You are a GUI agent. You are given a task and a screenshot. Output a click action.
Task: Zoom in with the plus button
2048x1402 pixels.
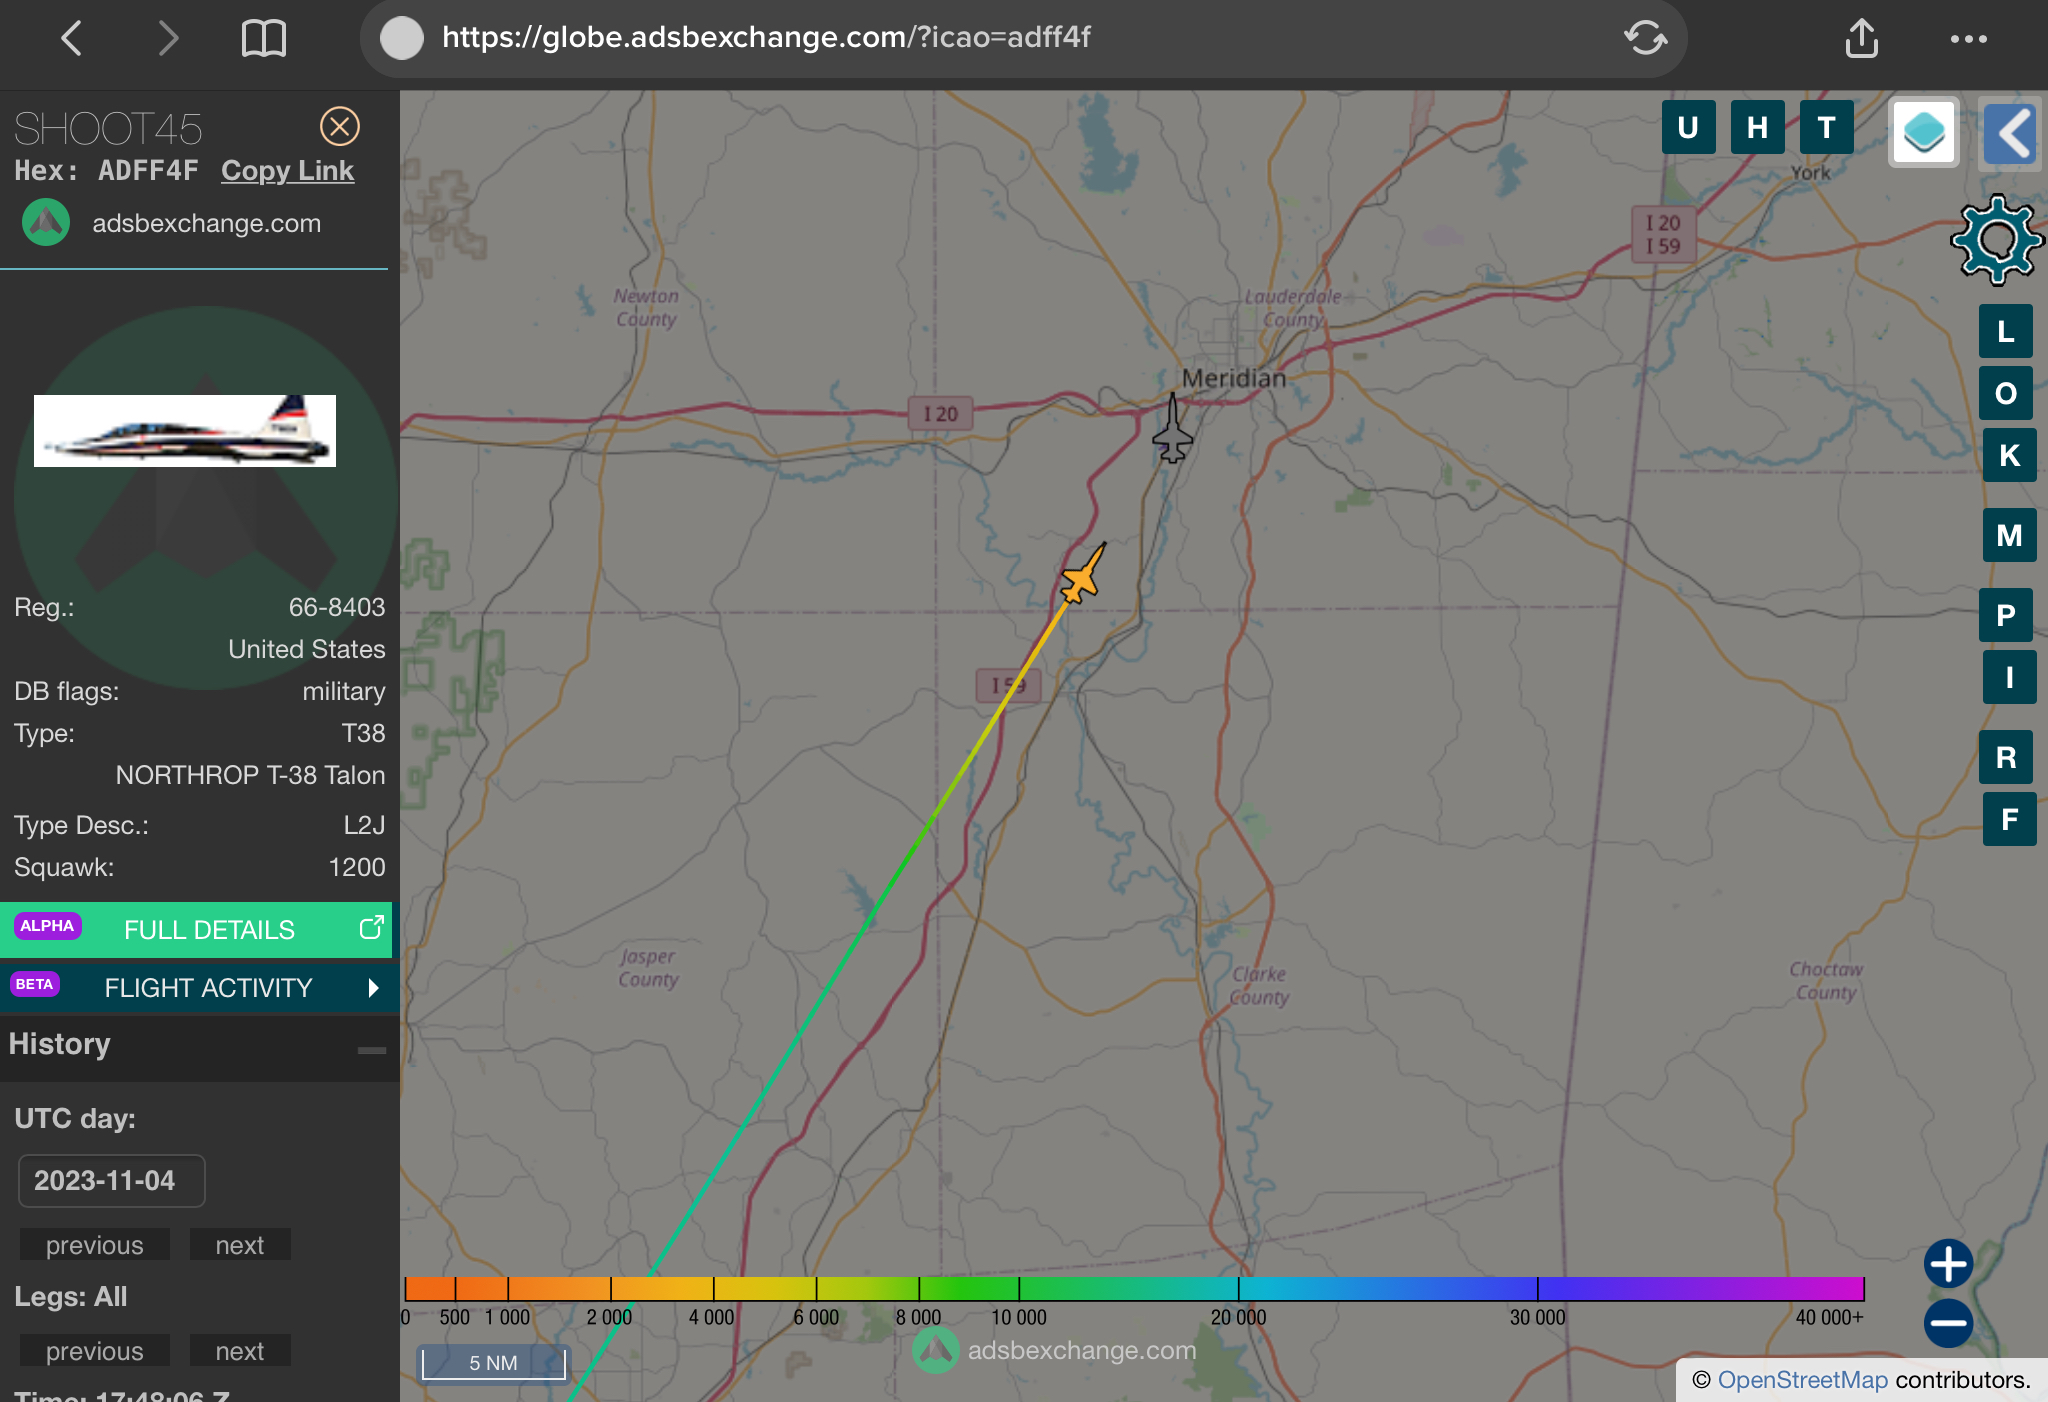point(1948,1264)
